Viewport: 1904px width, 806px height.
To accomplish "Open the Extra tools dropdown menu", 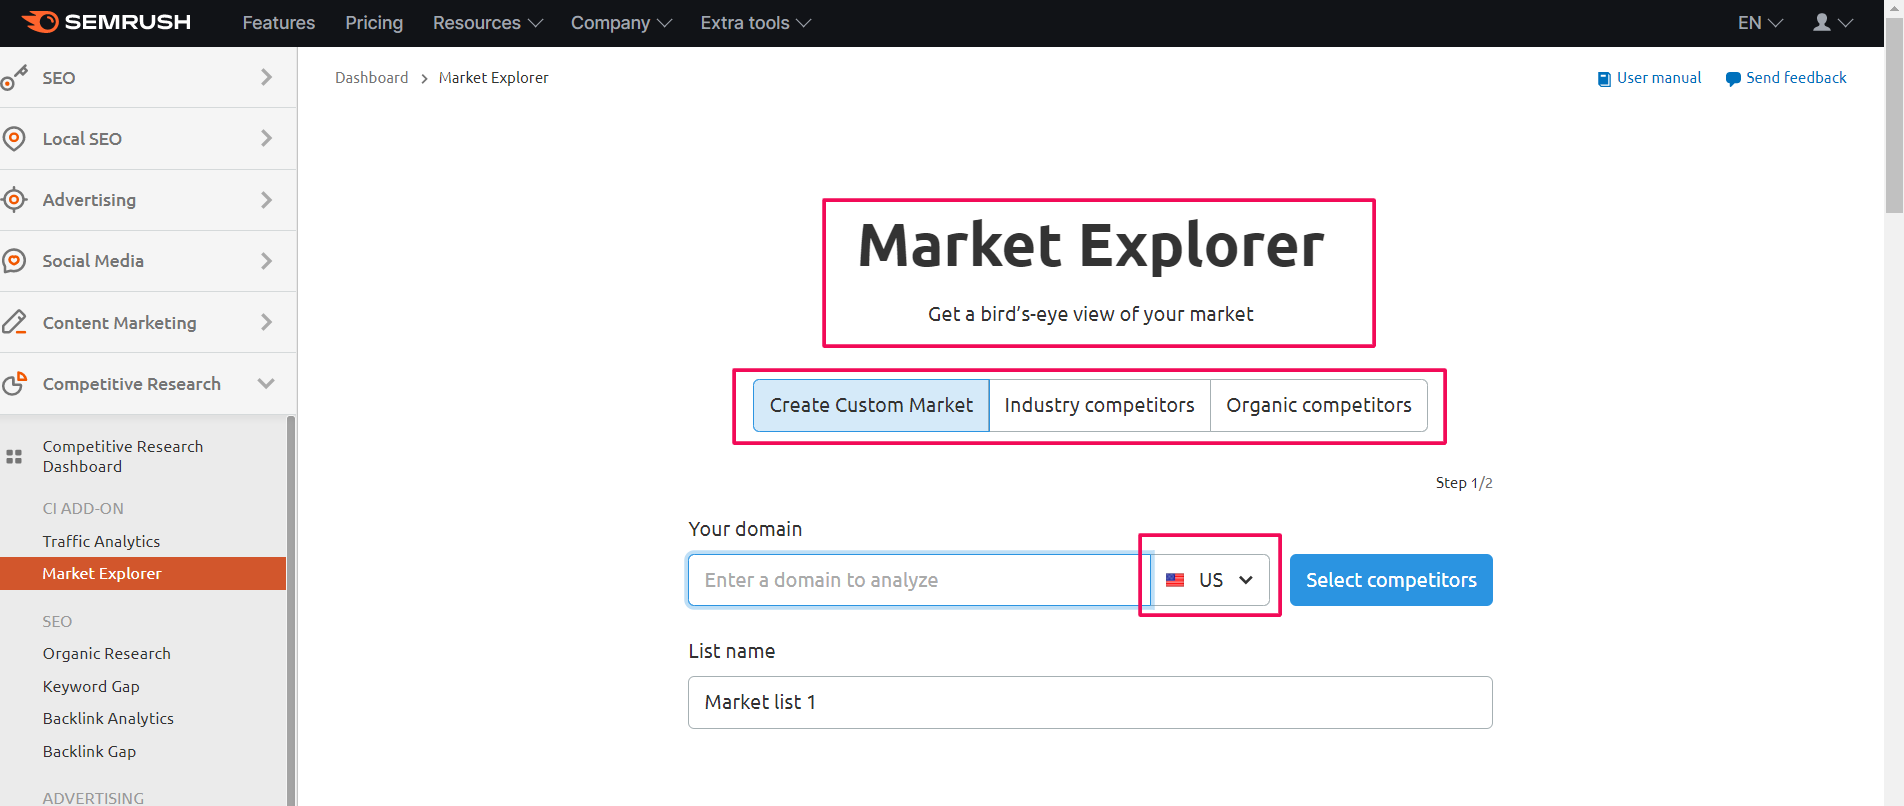I will click(755, 23).
